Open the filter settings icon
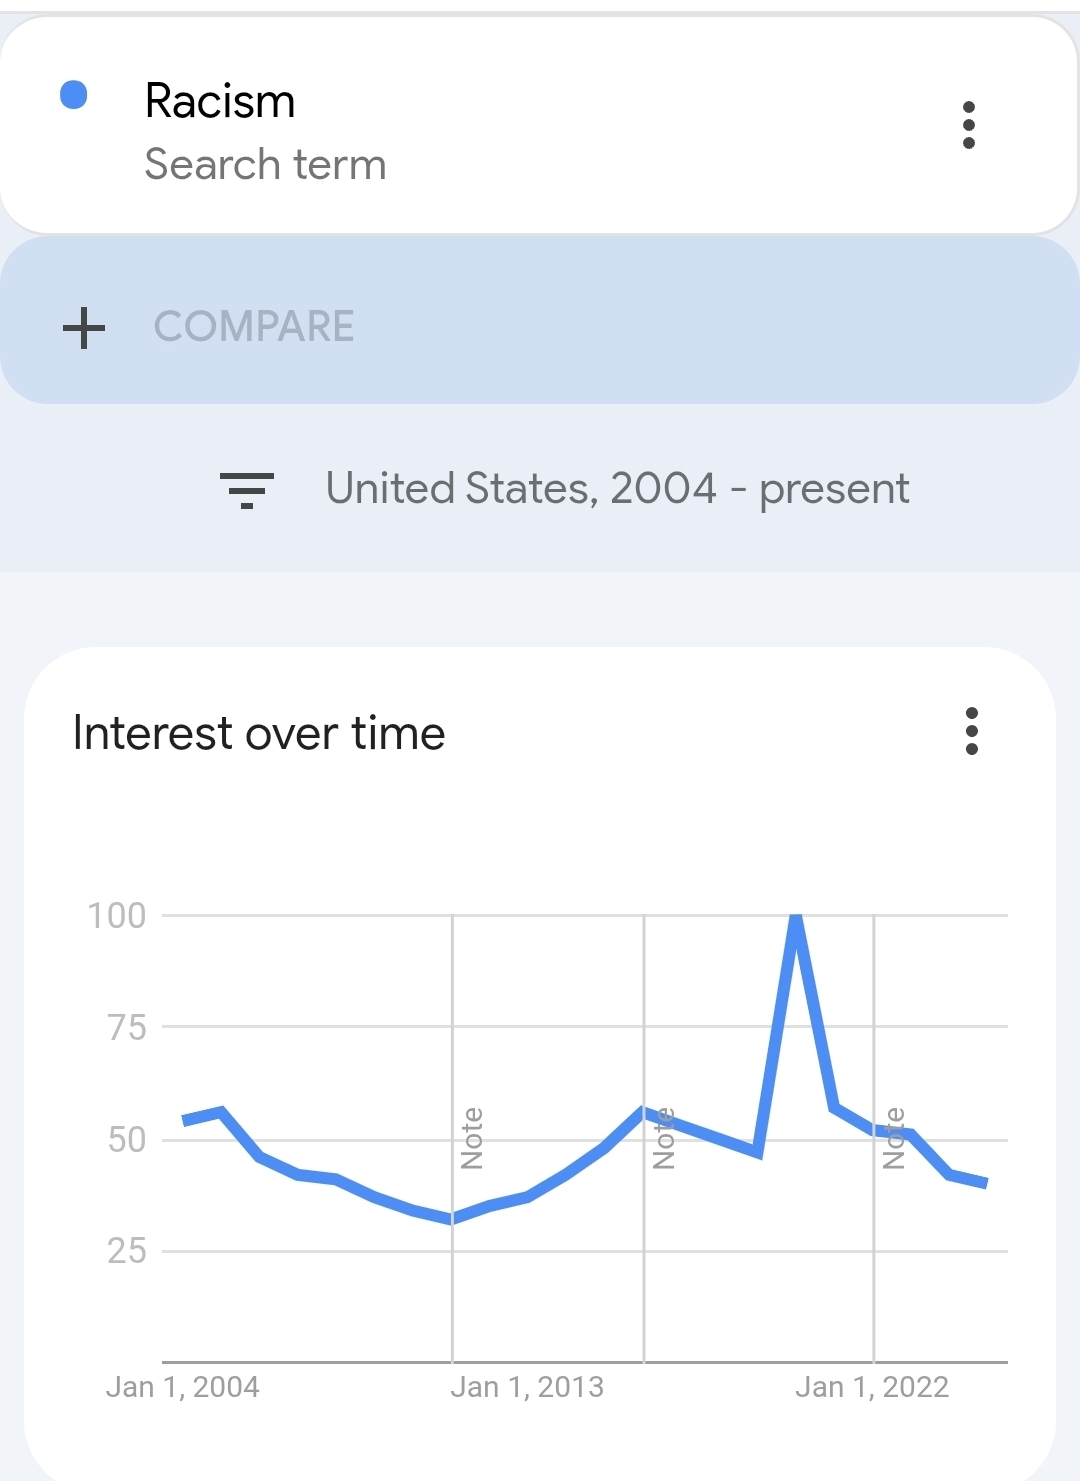This screenshot has width=1080, height=1481. point(247,490)
